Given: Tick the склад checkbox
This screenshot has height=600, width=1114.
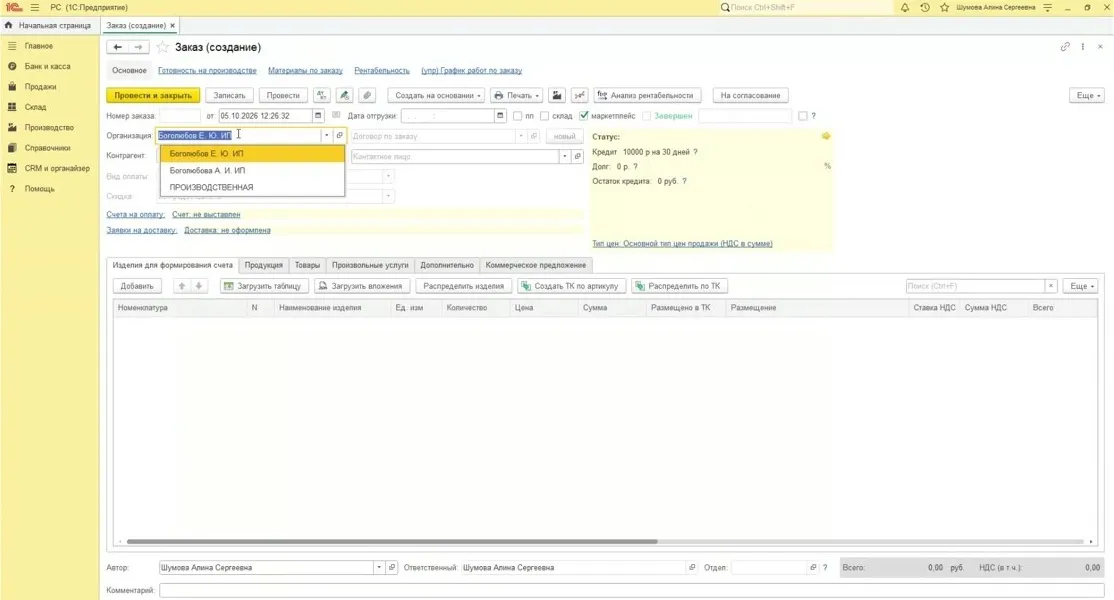Looking at the screenshot, I should (x=544, y=116).
